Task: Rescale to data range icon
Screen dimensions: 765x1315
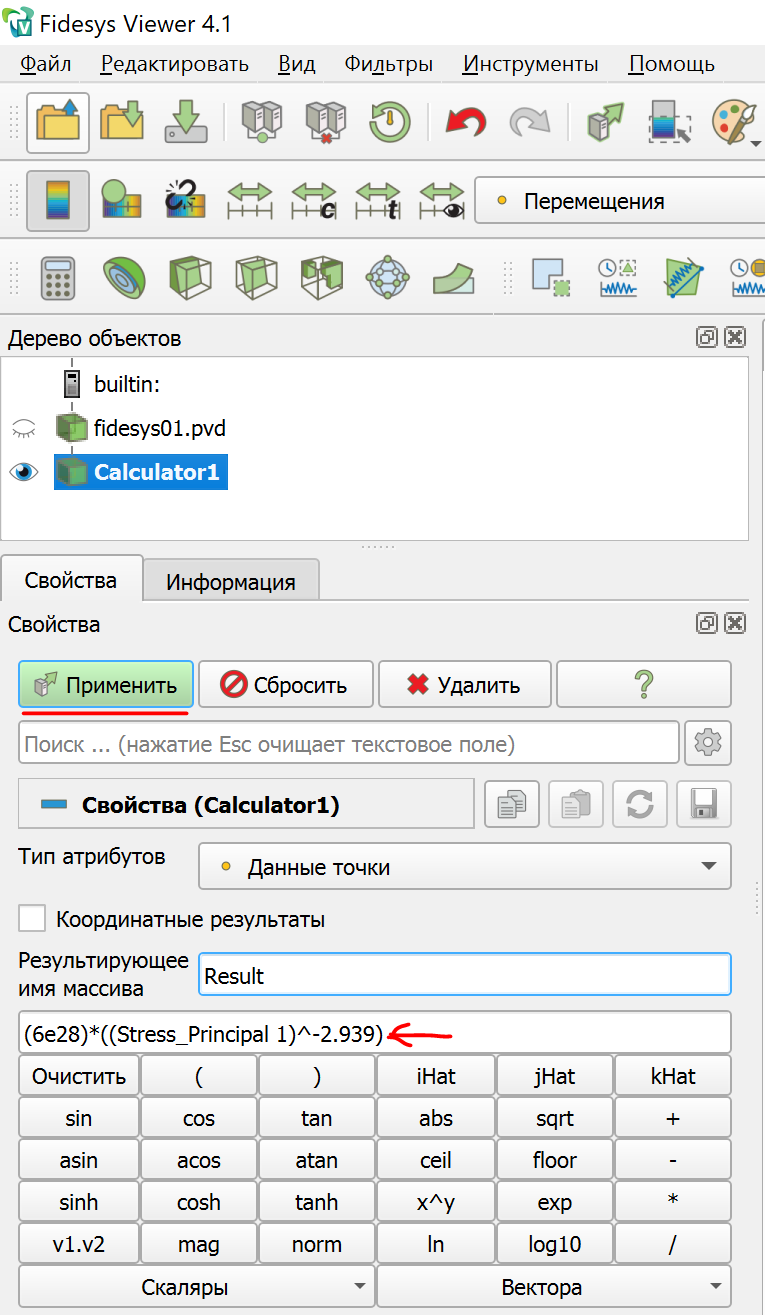Action: pyautogui.click(x=250, y=200)
